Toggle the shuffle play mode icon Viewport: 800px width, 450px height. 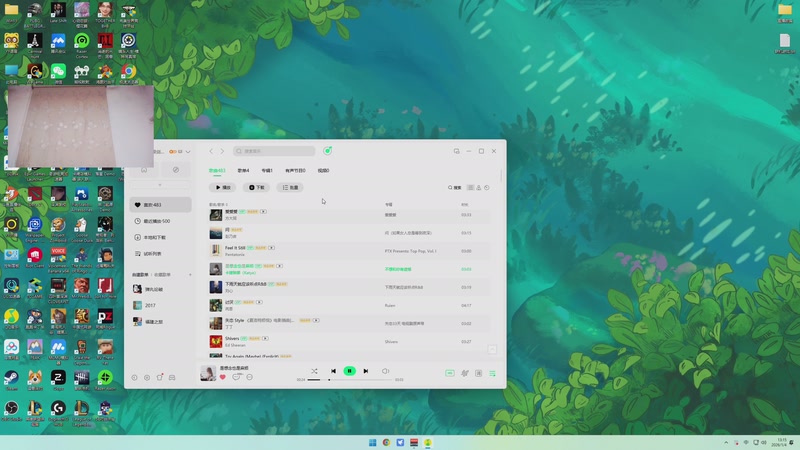coord(314,371)
